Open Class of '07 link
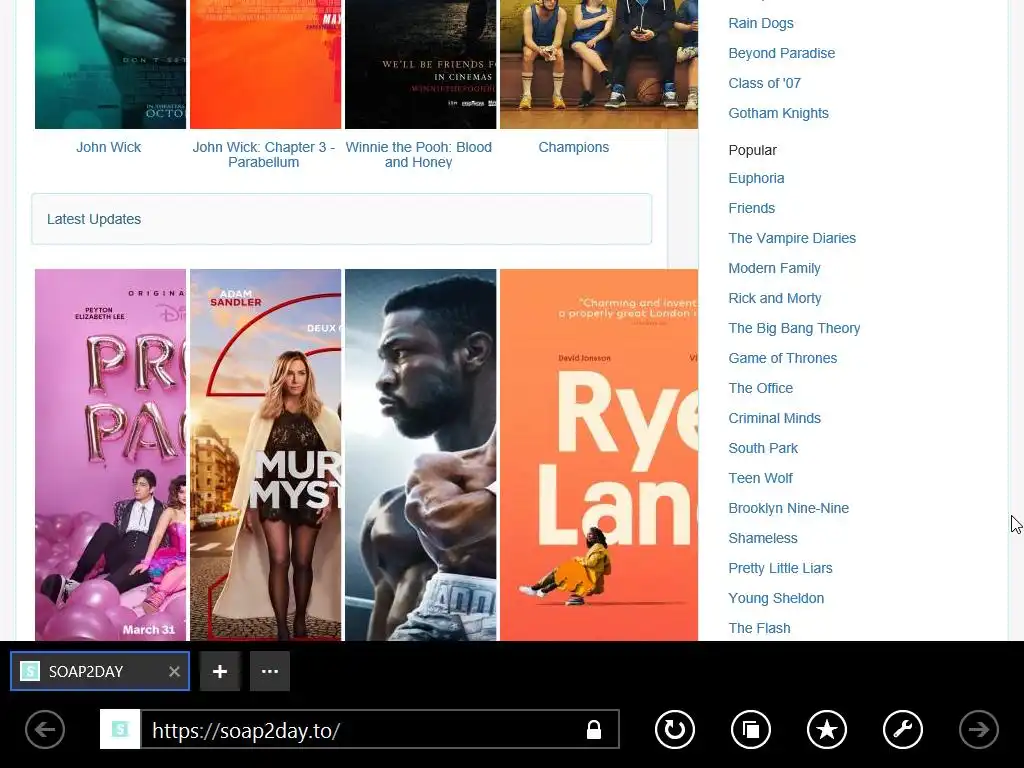Screen dimensions: 1024x768 [x=764, y=83]
